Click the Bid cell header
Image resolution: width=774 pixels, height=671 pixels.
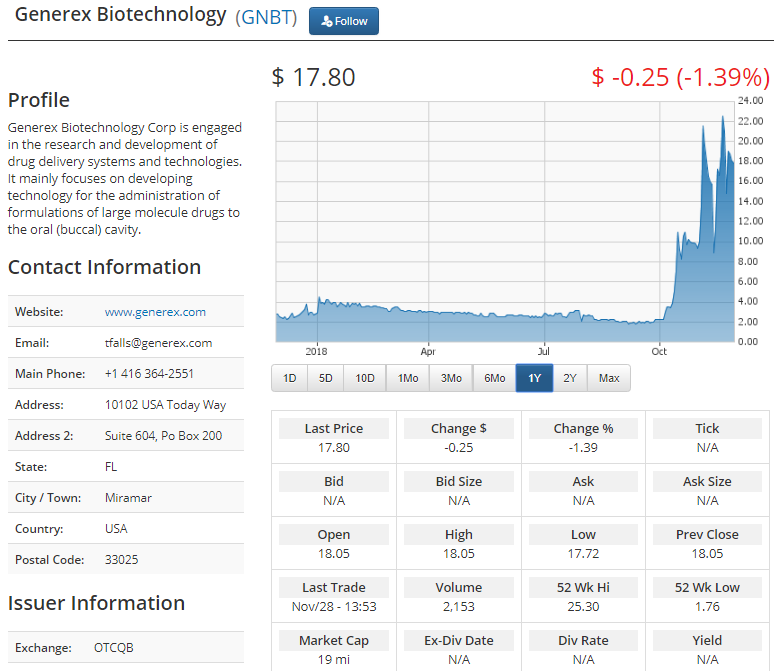click(334, 481)
